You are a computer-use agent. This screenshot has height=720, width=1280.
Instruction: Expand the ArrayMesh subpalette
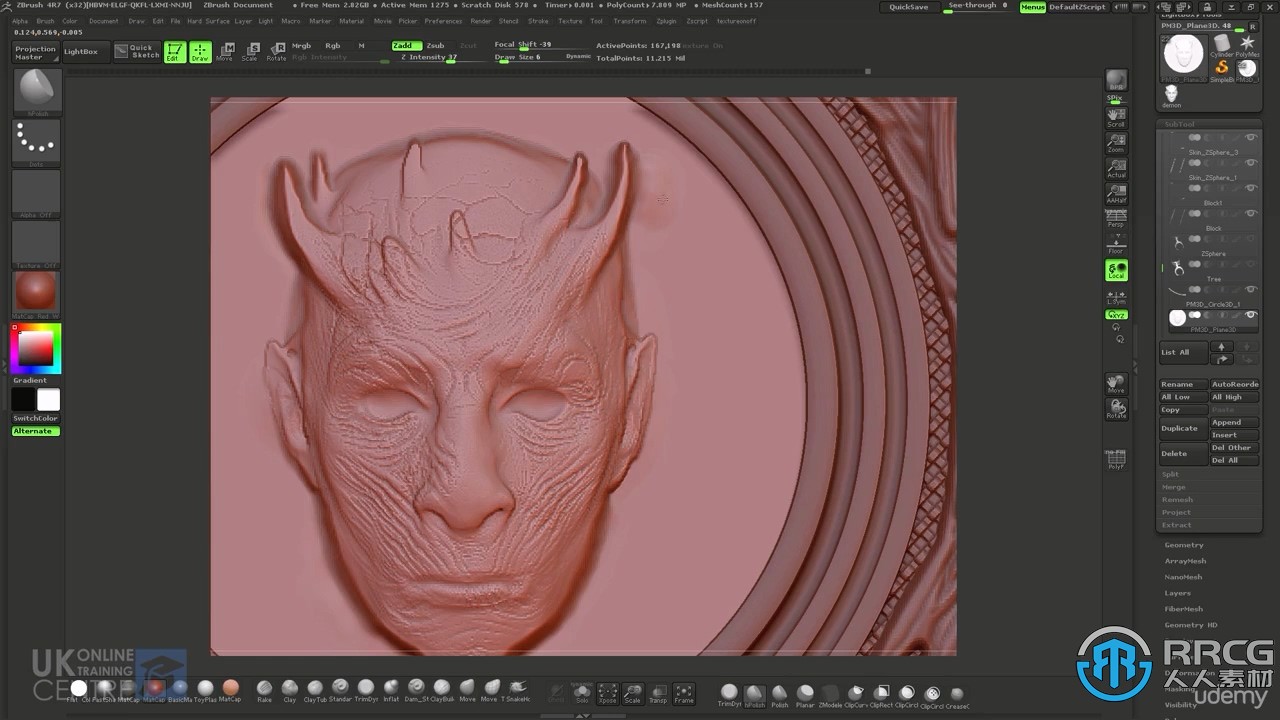[x=1185, y=561]
